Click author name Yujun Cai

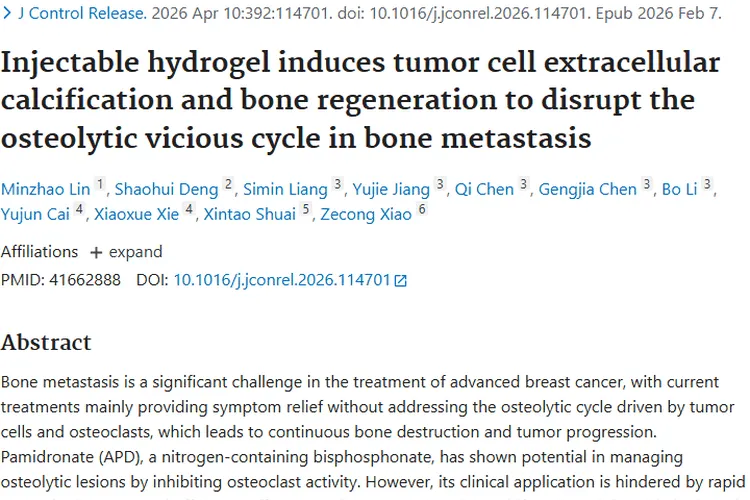pyautogui.click(x=36, y=214)
